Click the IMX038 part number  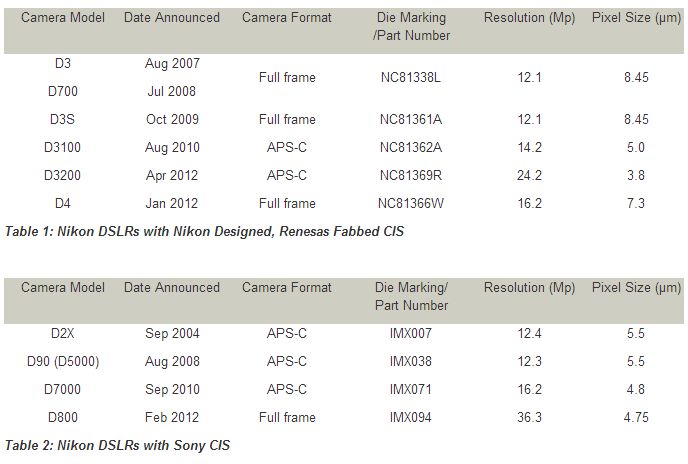tap(411, 361)
